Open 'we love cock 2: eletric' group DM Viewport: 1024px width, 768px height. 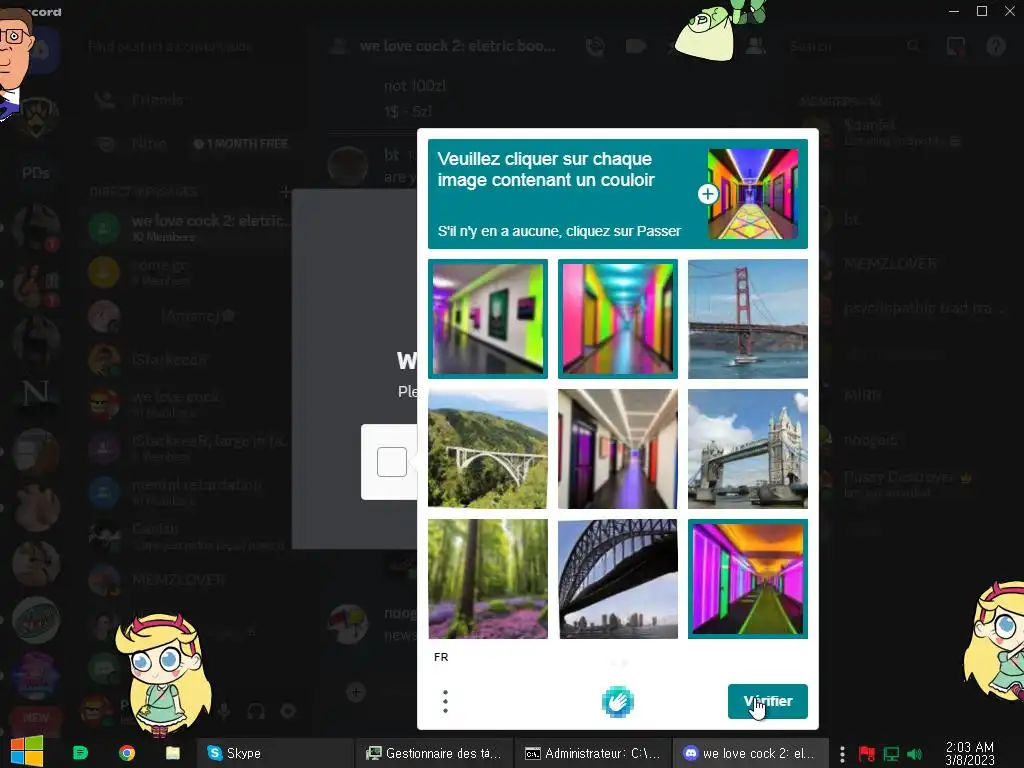[x=189, y=227]
